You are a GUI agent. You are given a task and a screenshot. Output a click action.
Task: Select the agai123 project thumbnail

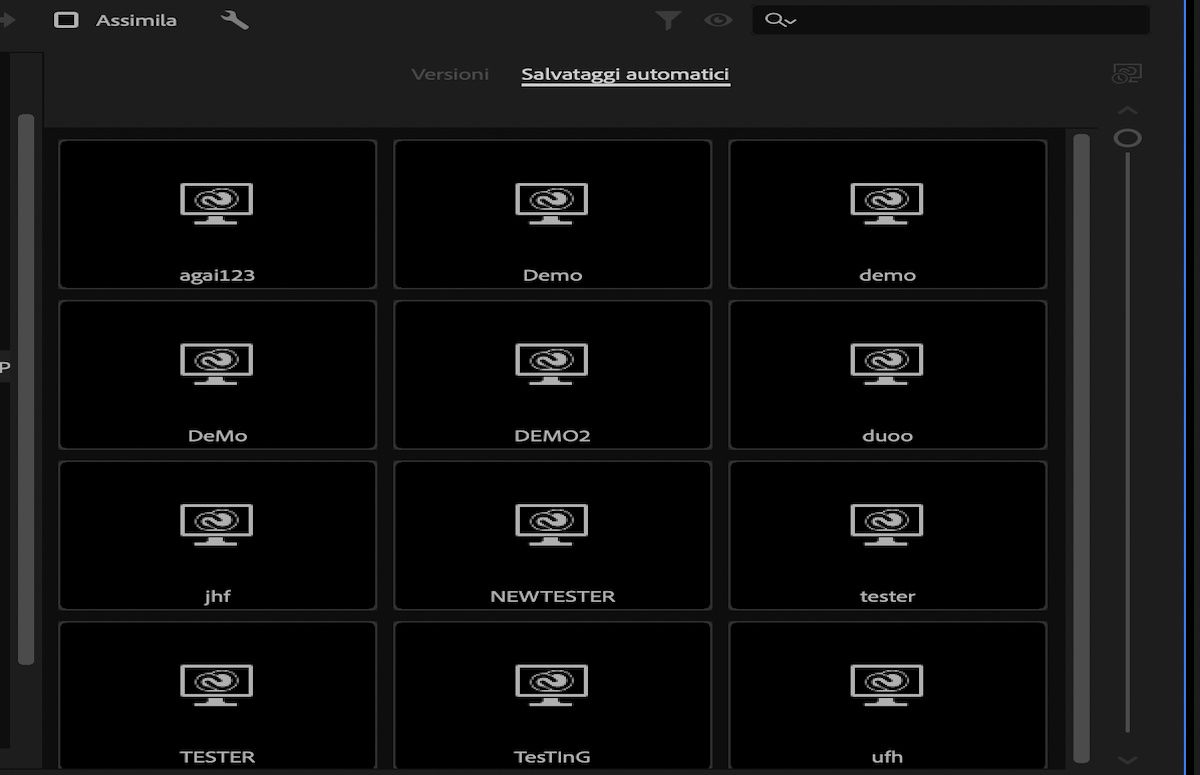[x=217, y=214]
